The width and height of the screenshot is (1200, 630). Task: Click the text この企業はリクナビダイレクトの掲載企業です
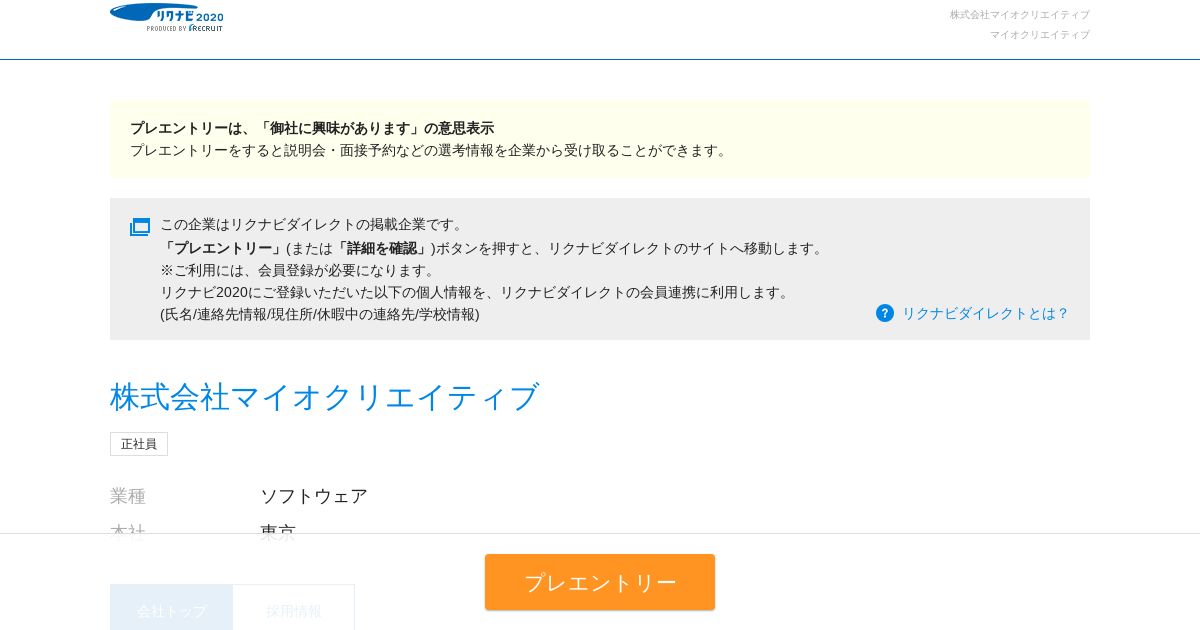[x=312, y=224]
